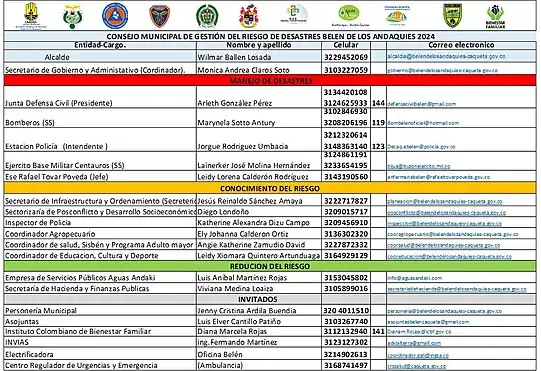This screenshot has height=371, width=541.
Task: Select the red MANEJO DE DESASTRES banner
Action: pos(270,81)
